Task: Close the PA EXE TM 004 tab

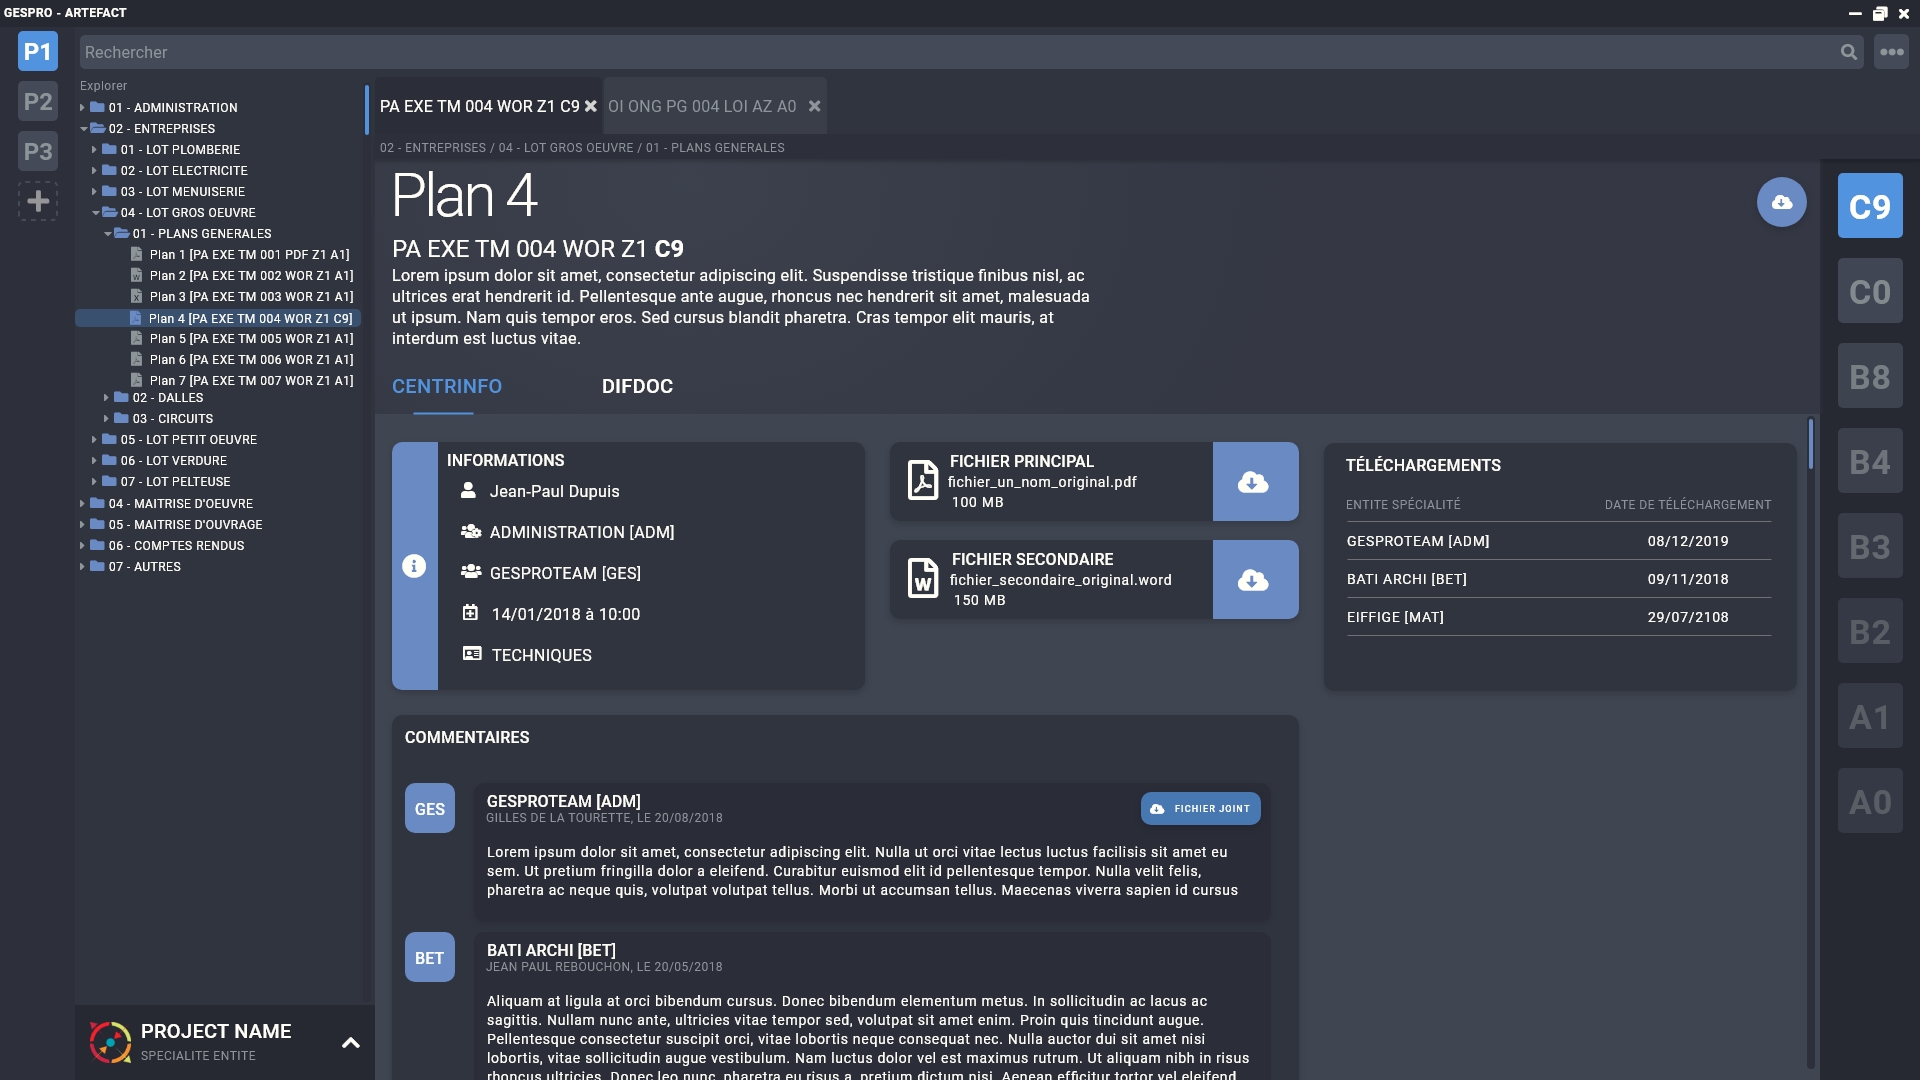Action: pos(591,106)
